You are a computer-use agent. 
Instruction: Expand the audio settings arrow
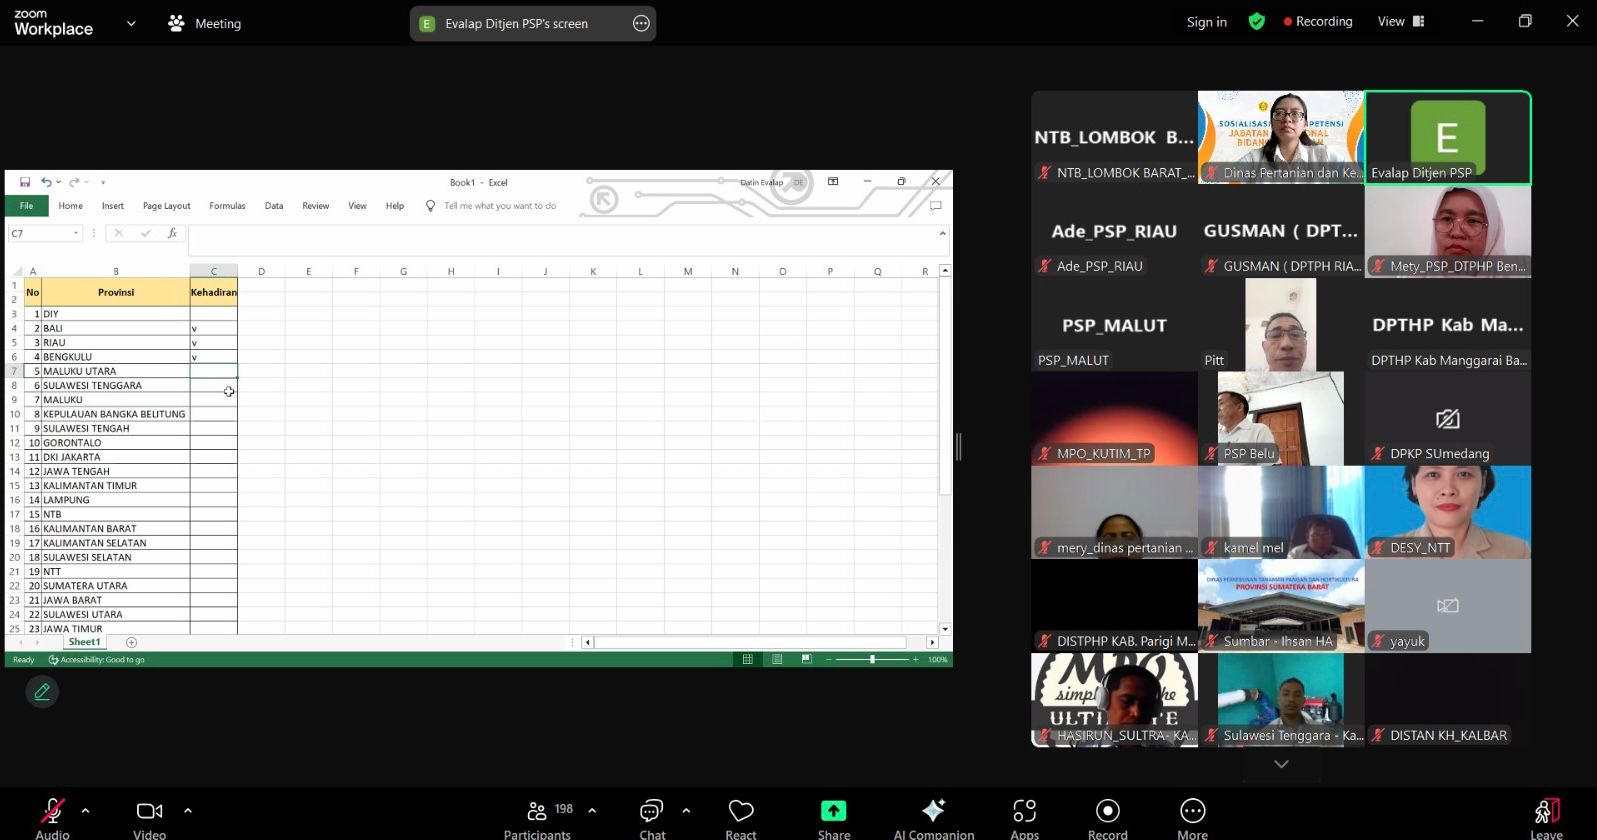tap(85, 810)
